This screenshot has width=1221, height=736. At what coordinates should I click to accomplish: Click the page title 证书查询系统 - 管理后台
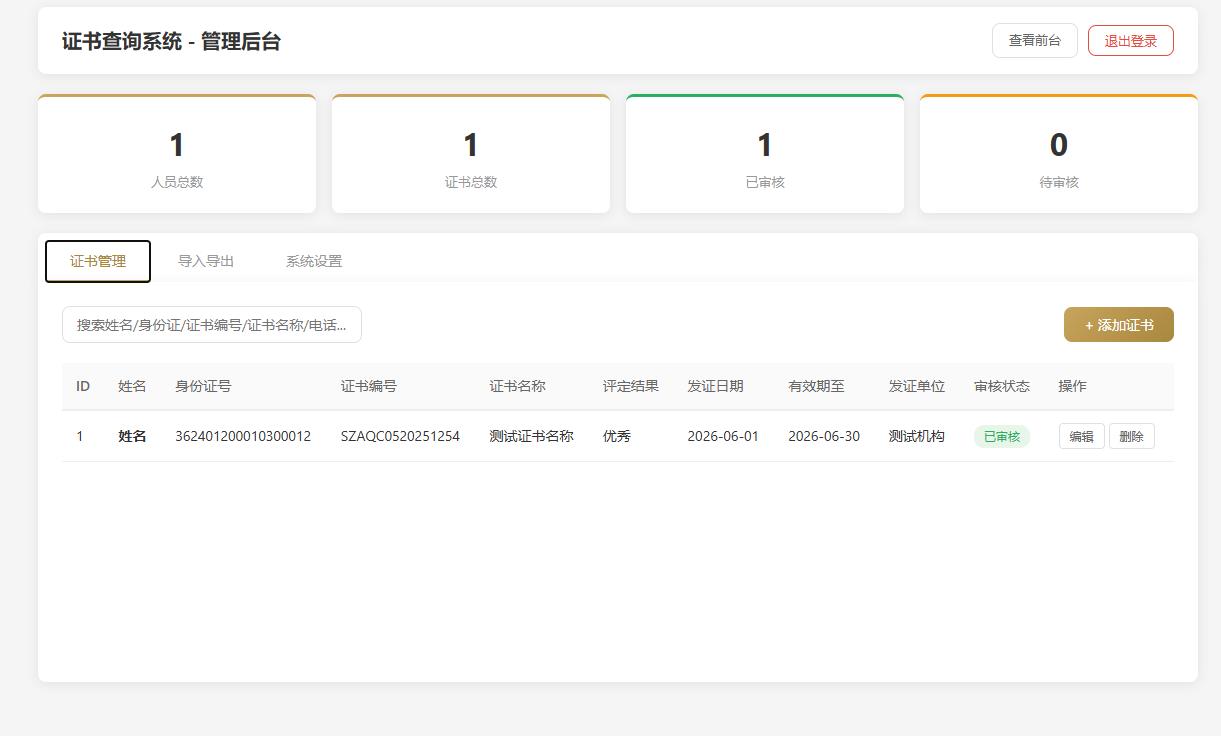[x=172, y=41]
